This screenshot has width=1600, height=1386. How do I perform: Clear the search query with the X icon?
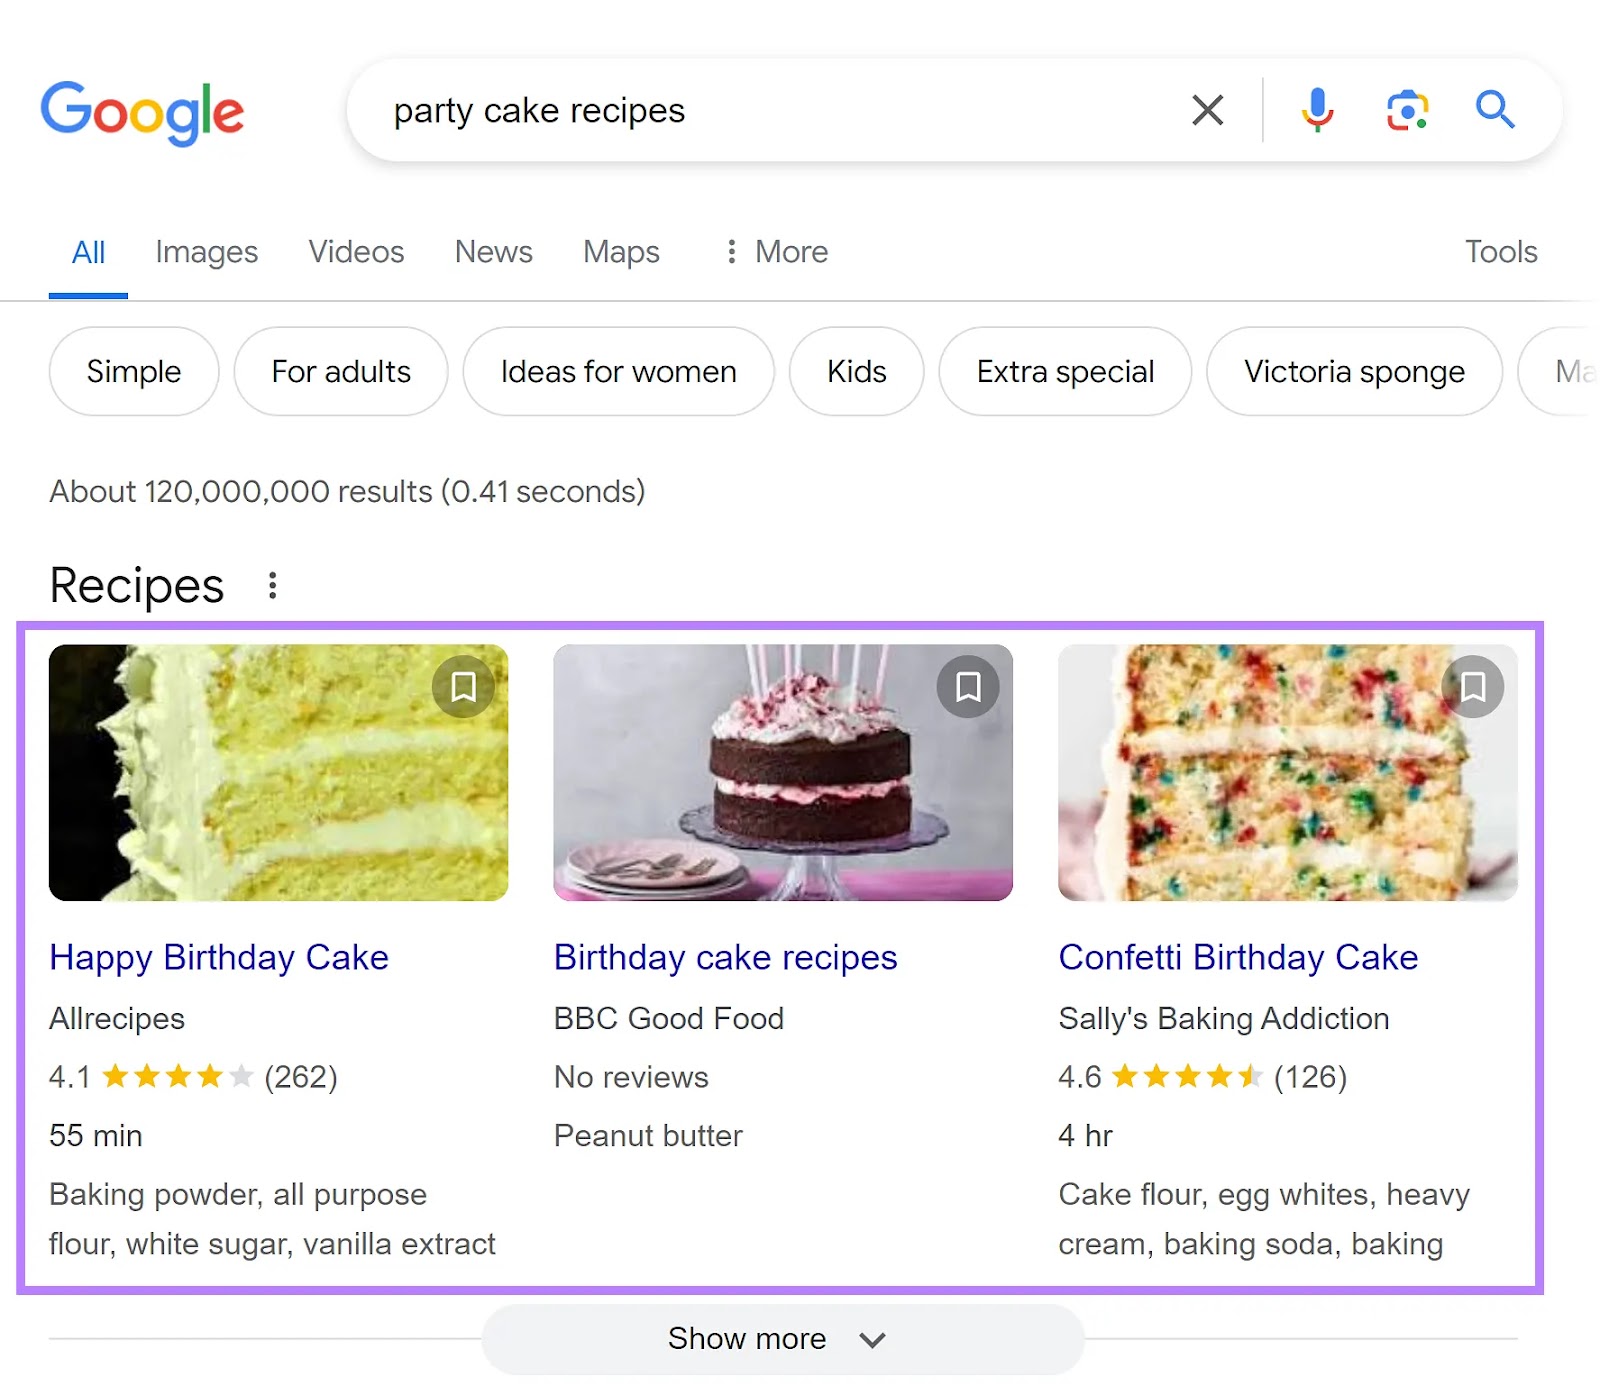point(1208,110)
